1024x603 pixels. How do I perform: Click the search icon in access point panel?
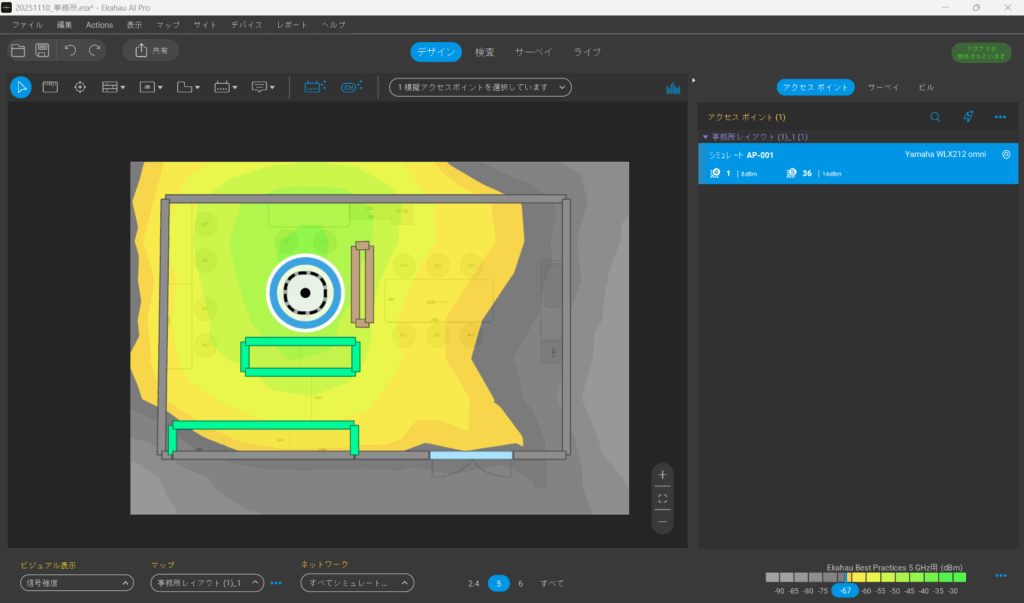click(935, 117)
